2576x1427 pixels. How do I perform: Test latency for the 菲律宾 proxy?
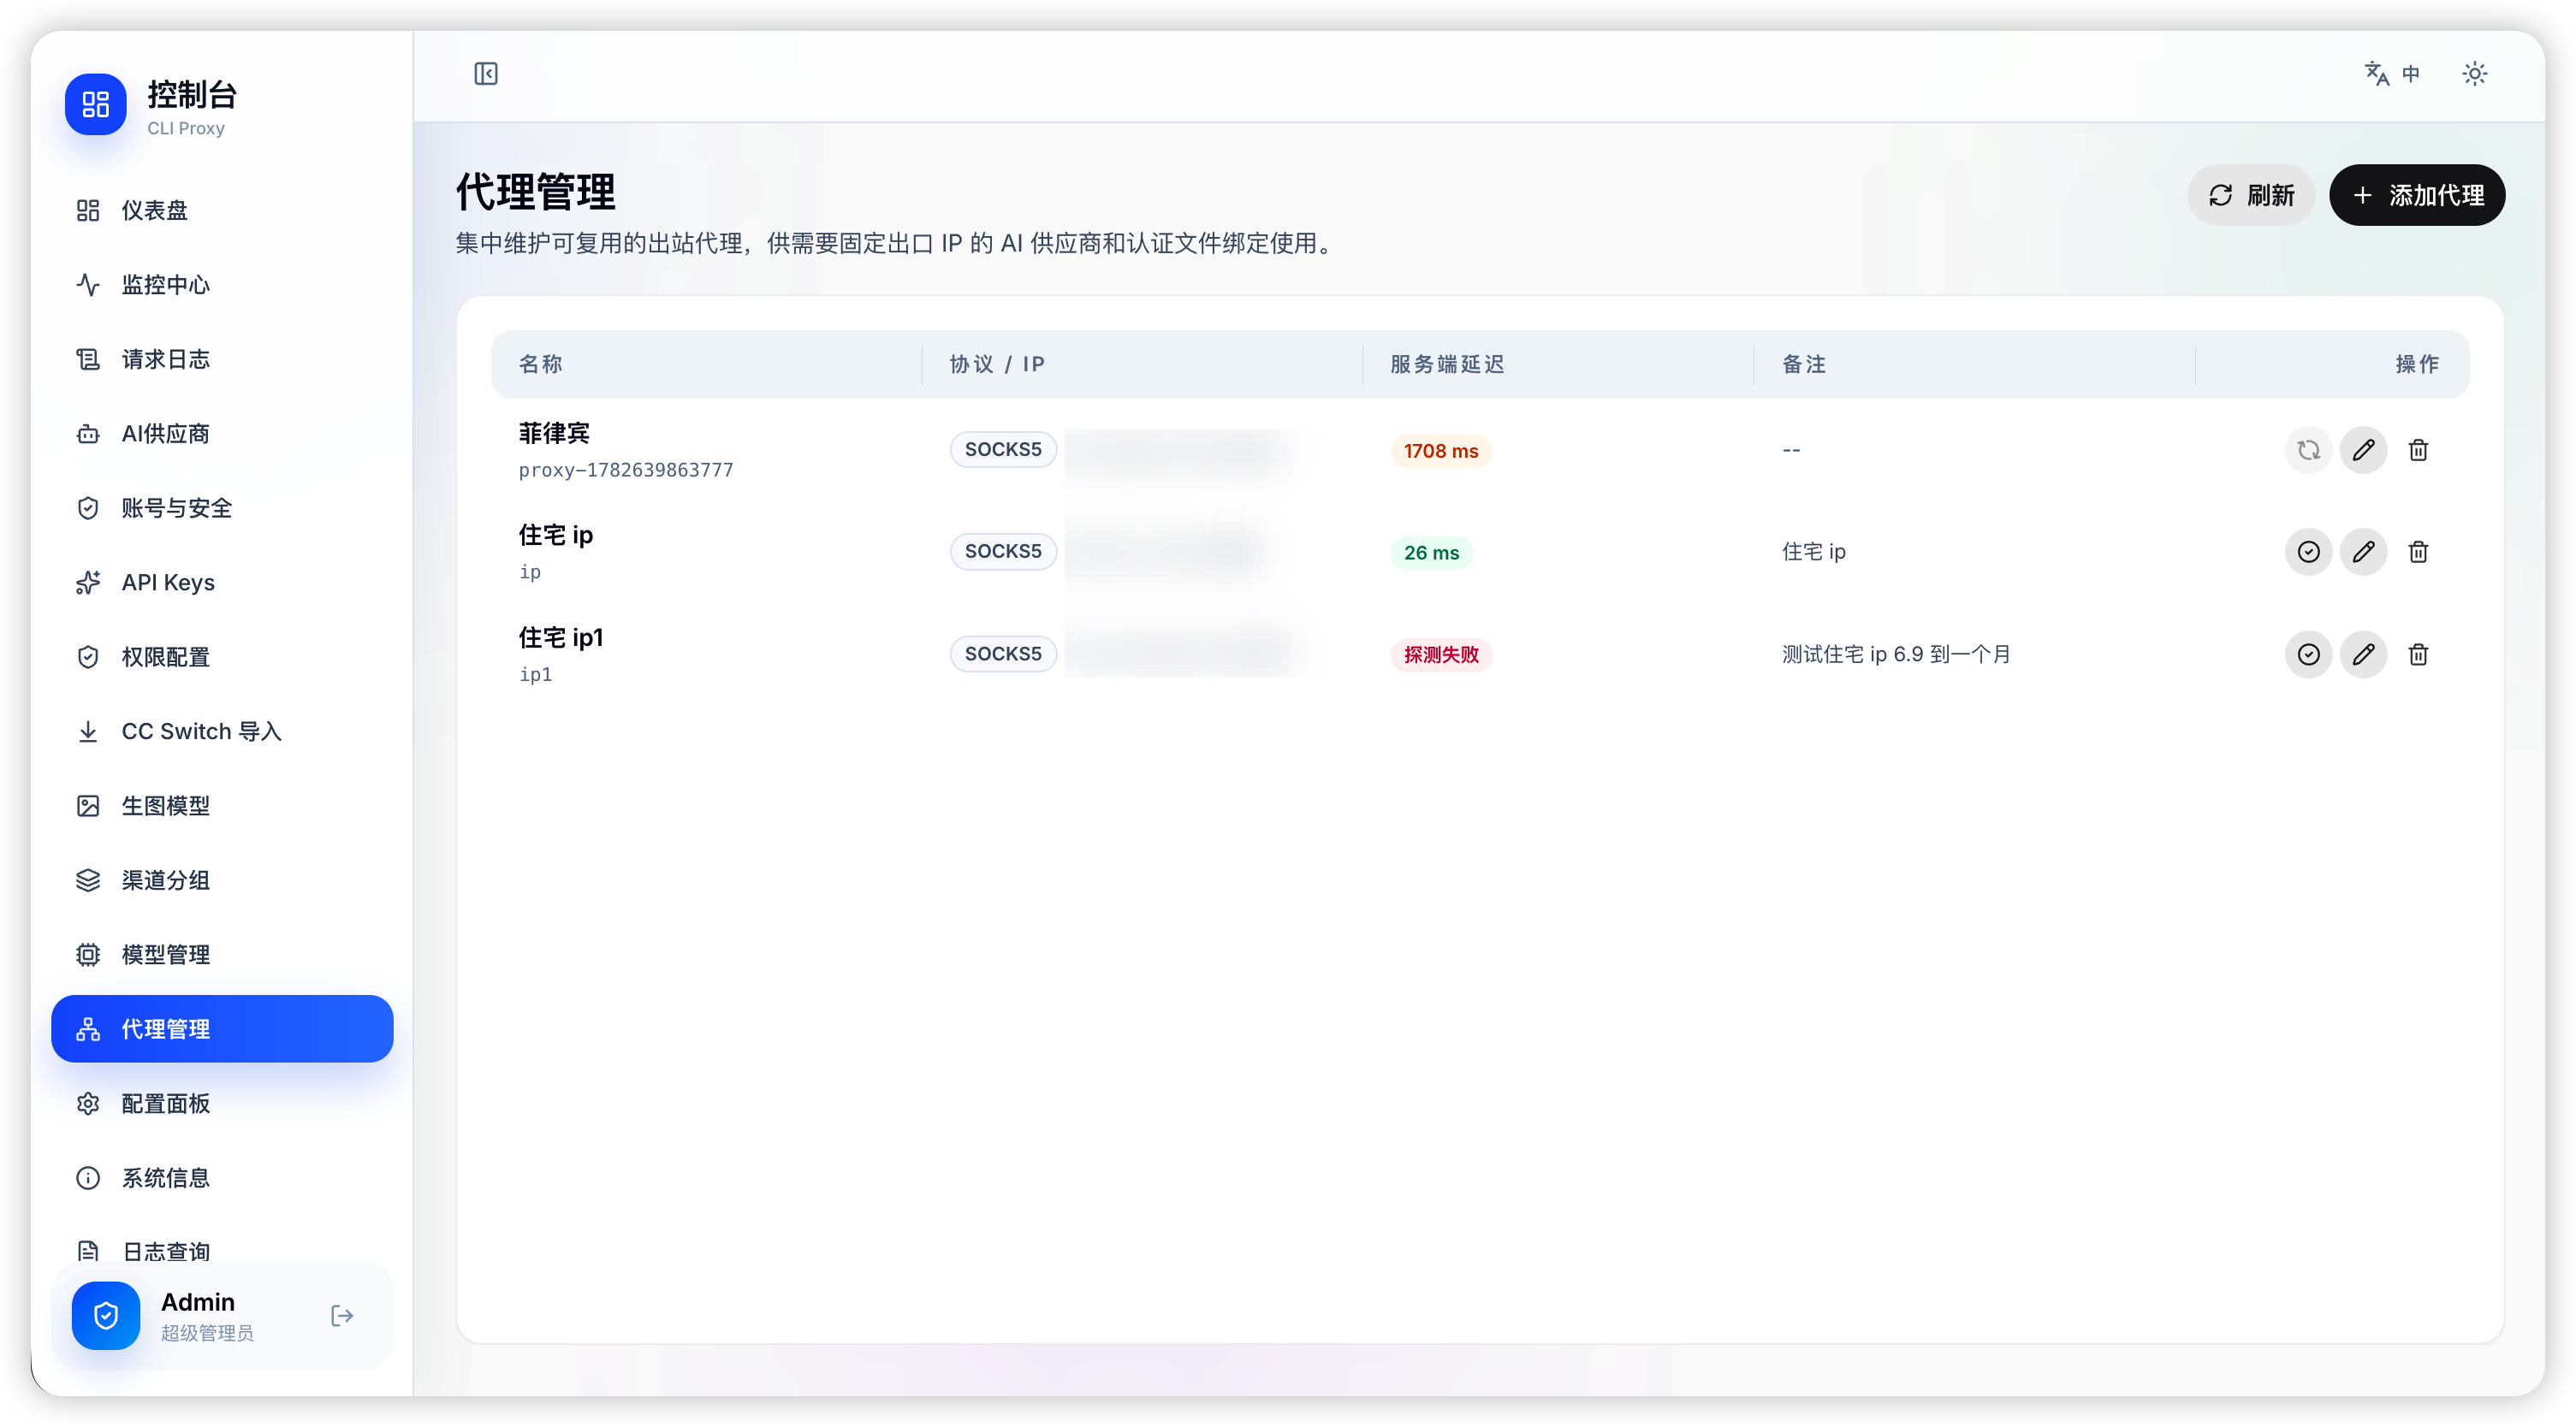[x=2308, y=450]
